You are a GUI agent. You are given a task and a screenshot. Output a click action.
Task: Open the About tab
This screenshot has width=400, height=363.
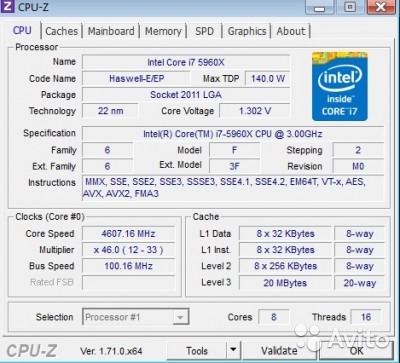tap(291, 31)
